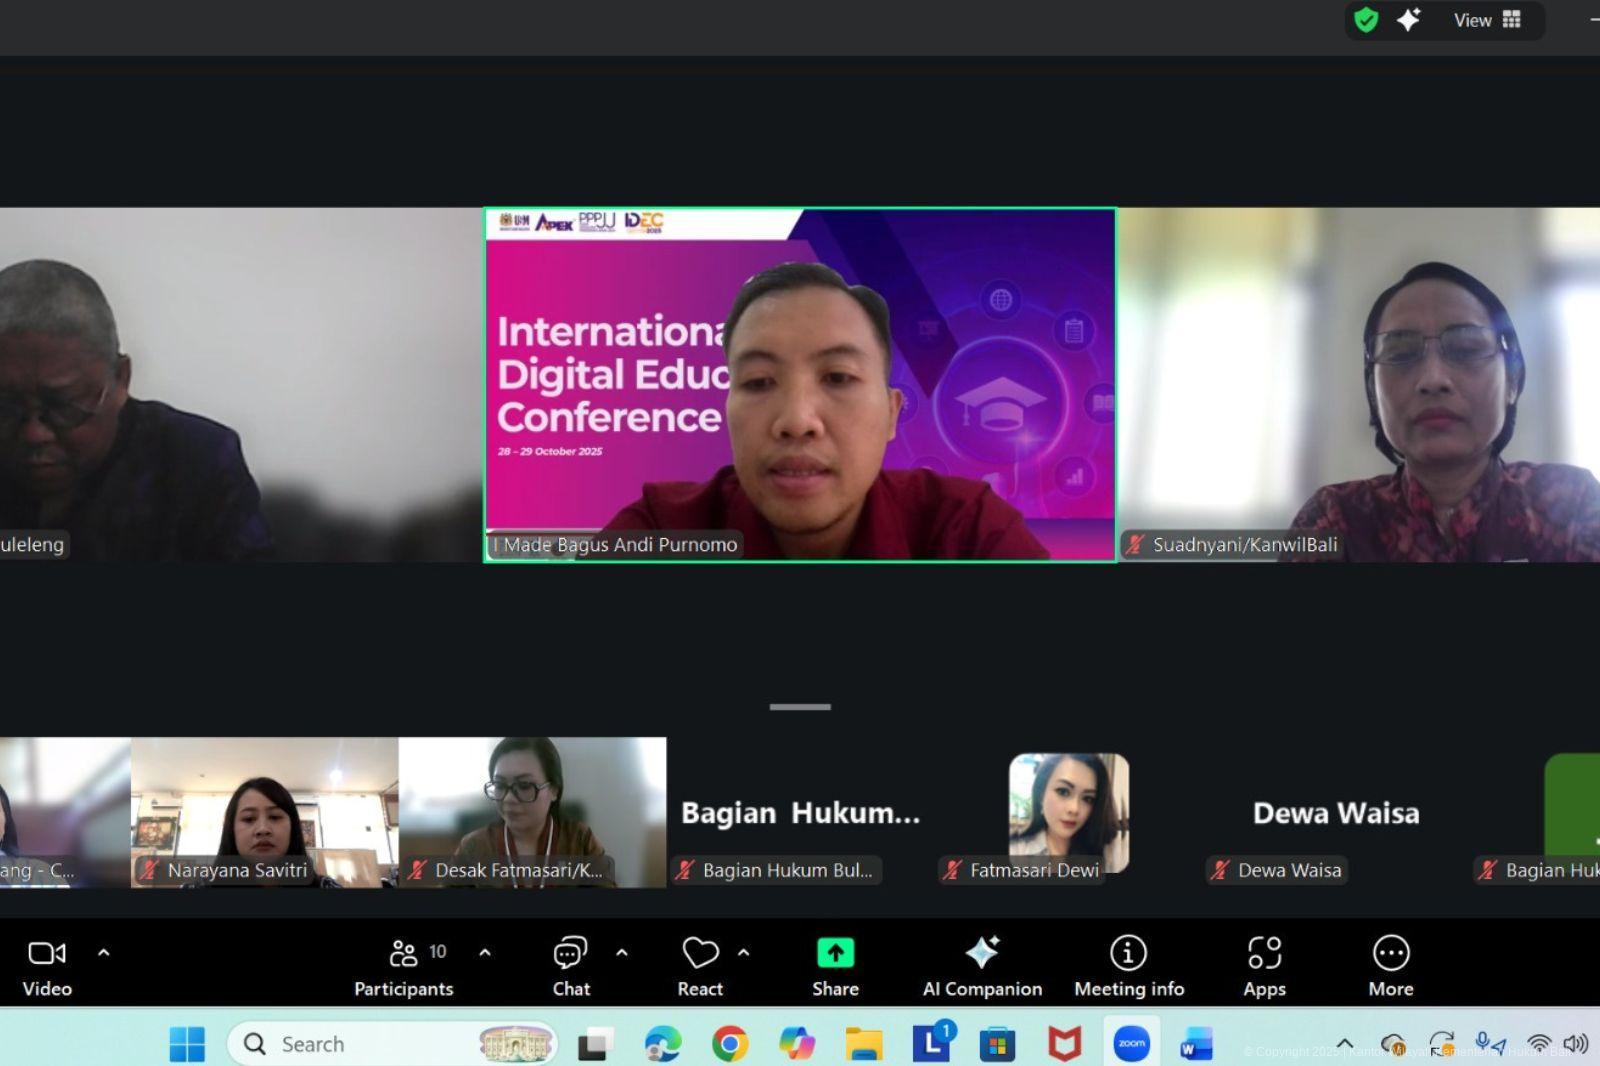Start screen sharing with Share
1600x1066 pixels.
pos(835,966)
